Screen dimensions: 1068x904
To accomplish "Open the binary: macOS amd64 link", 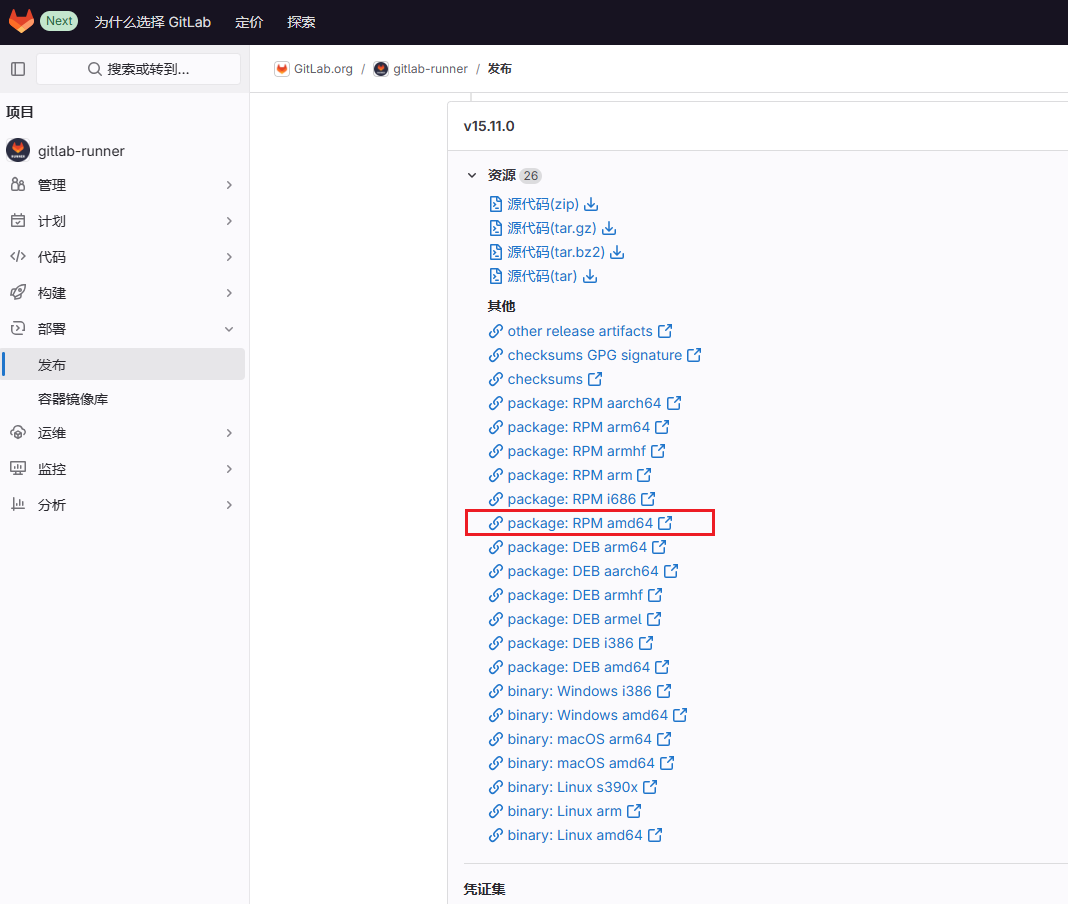I will [581, 763].
